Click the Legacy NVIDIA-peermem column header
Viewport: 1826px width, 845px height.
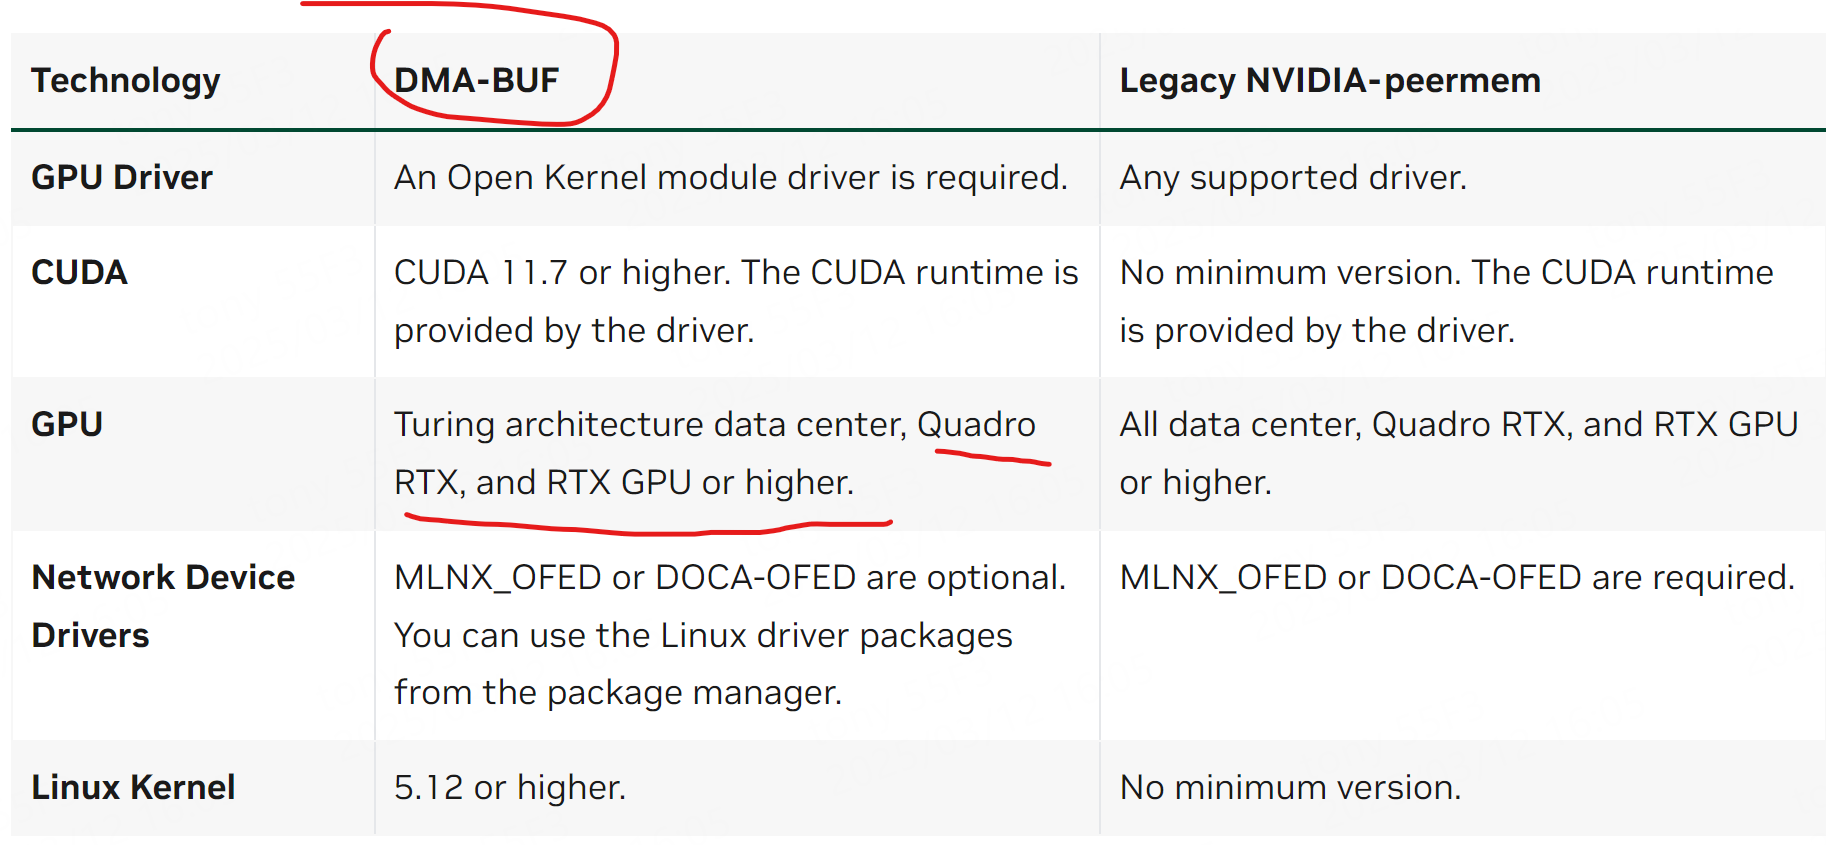click(x=1330, y=81)
